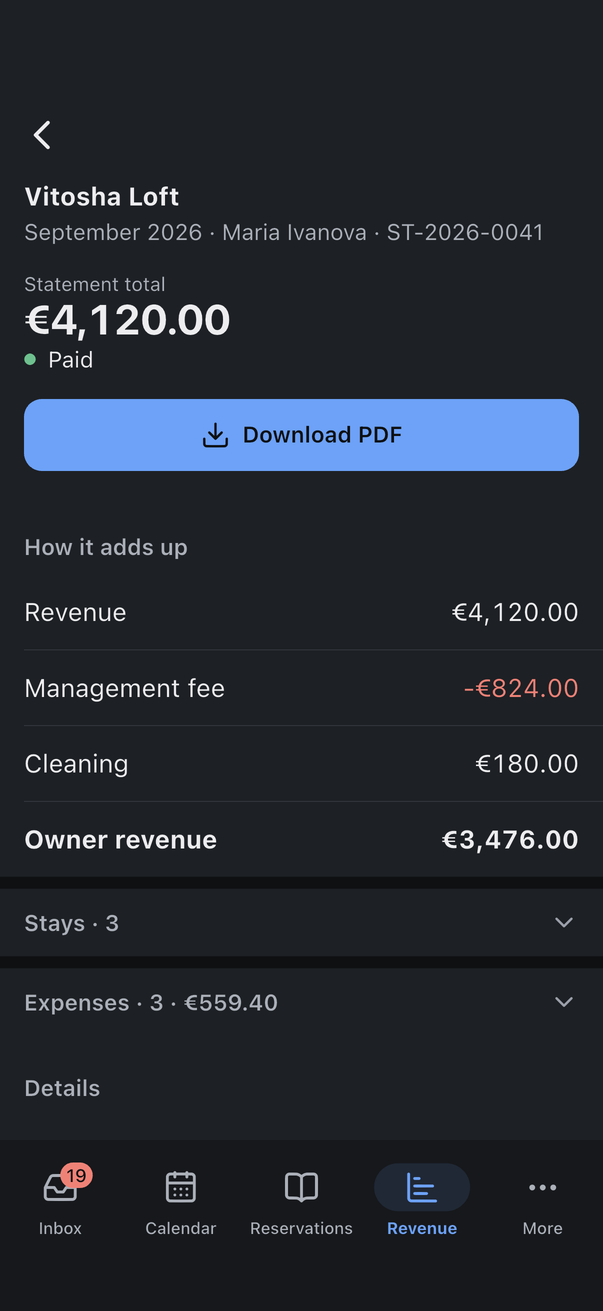Open the More three-dots icon
Viewport: 603px width, 1311px height.
pos(542,1187)
